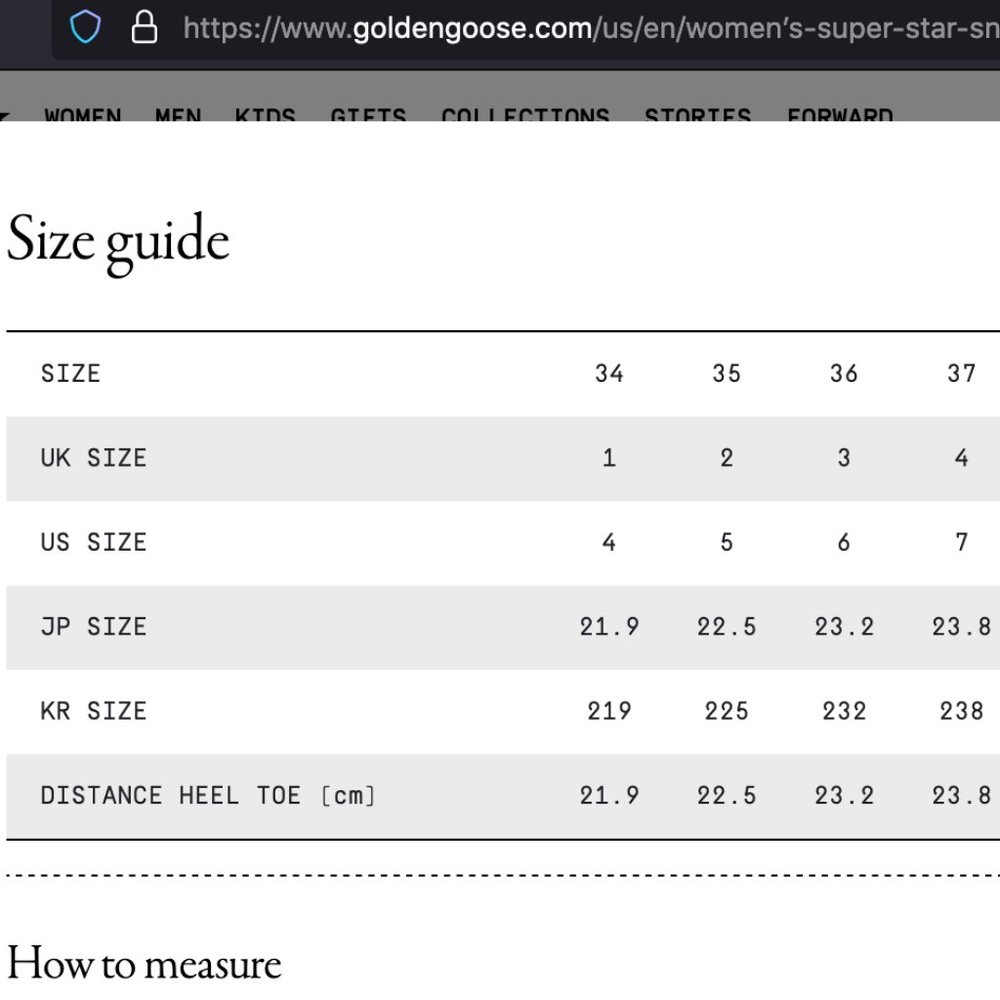
Task: Click size 37 in the SIZE row
Action: point(961,374)
